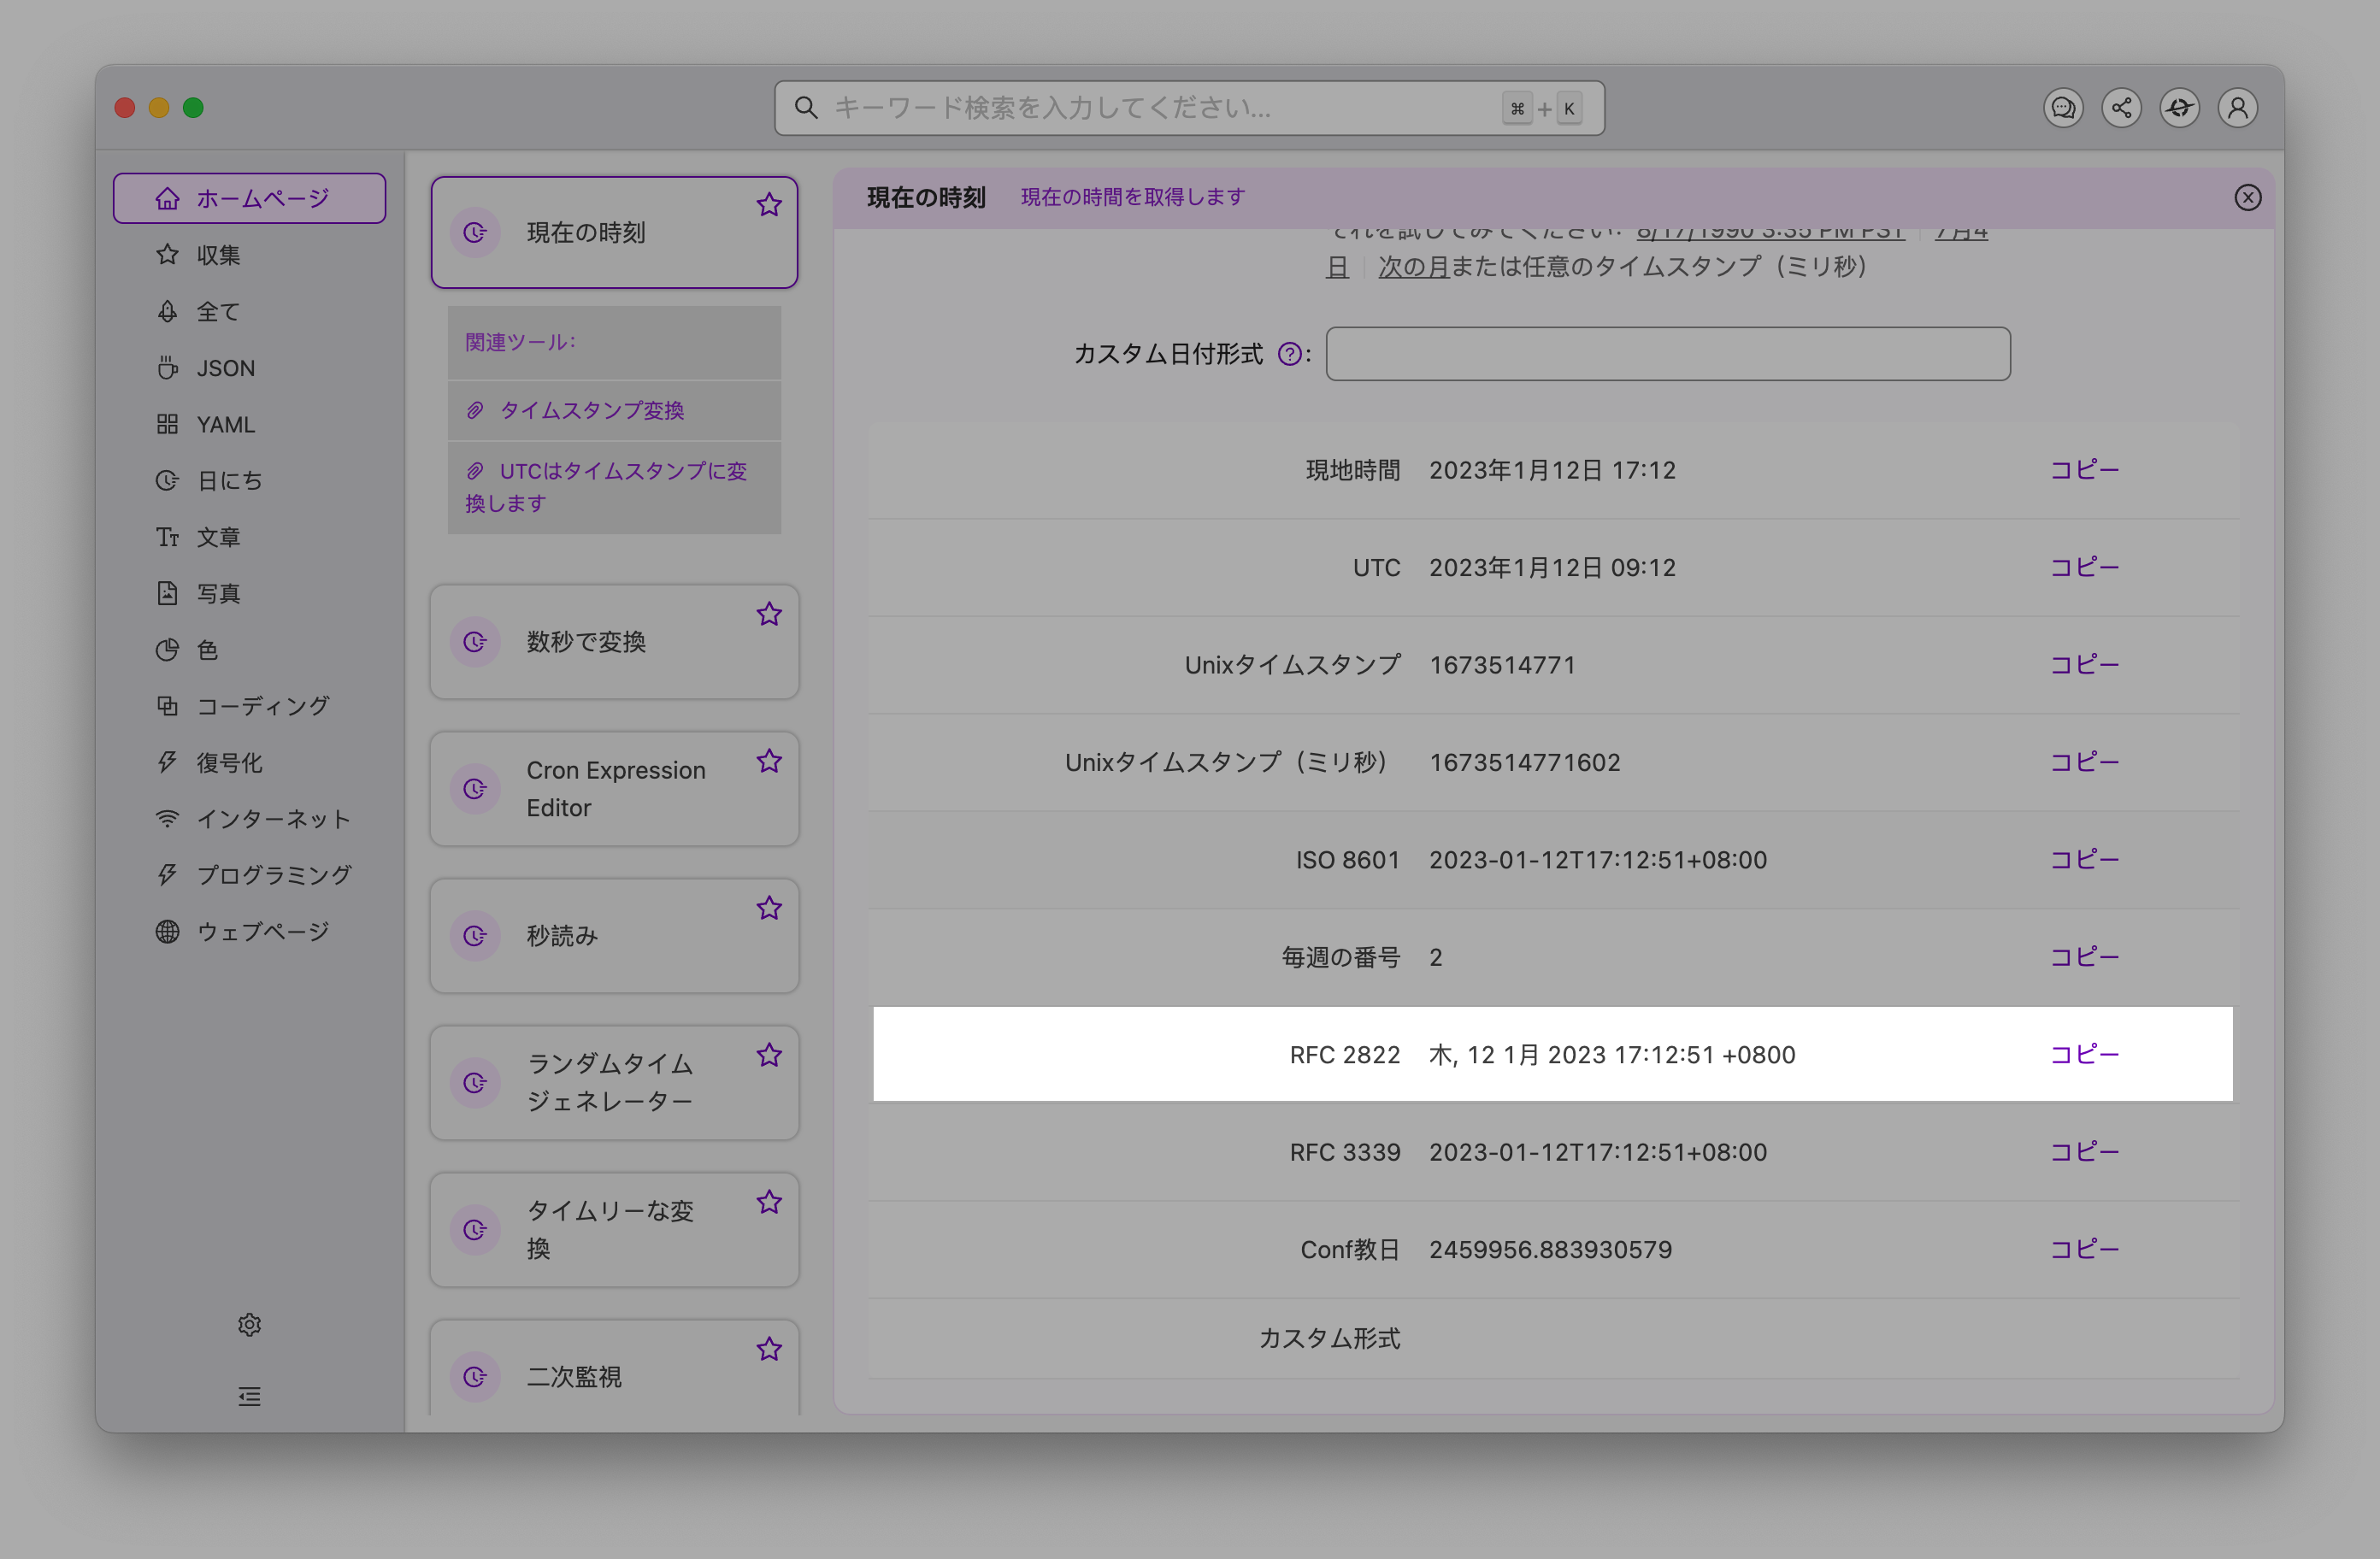This screenshot has height=1559, width=2380.
Task: Favorite the 数秒で変換 tool star
Action: [x=769, y=614]
